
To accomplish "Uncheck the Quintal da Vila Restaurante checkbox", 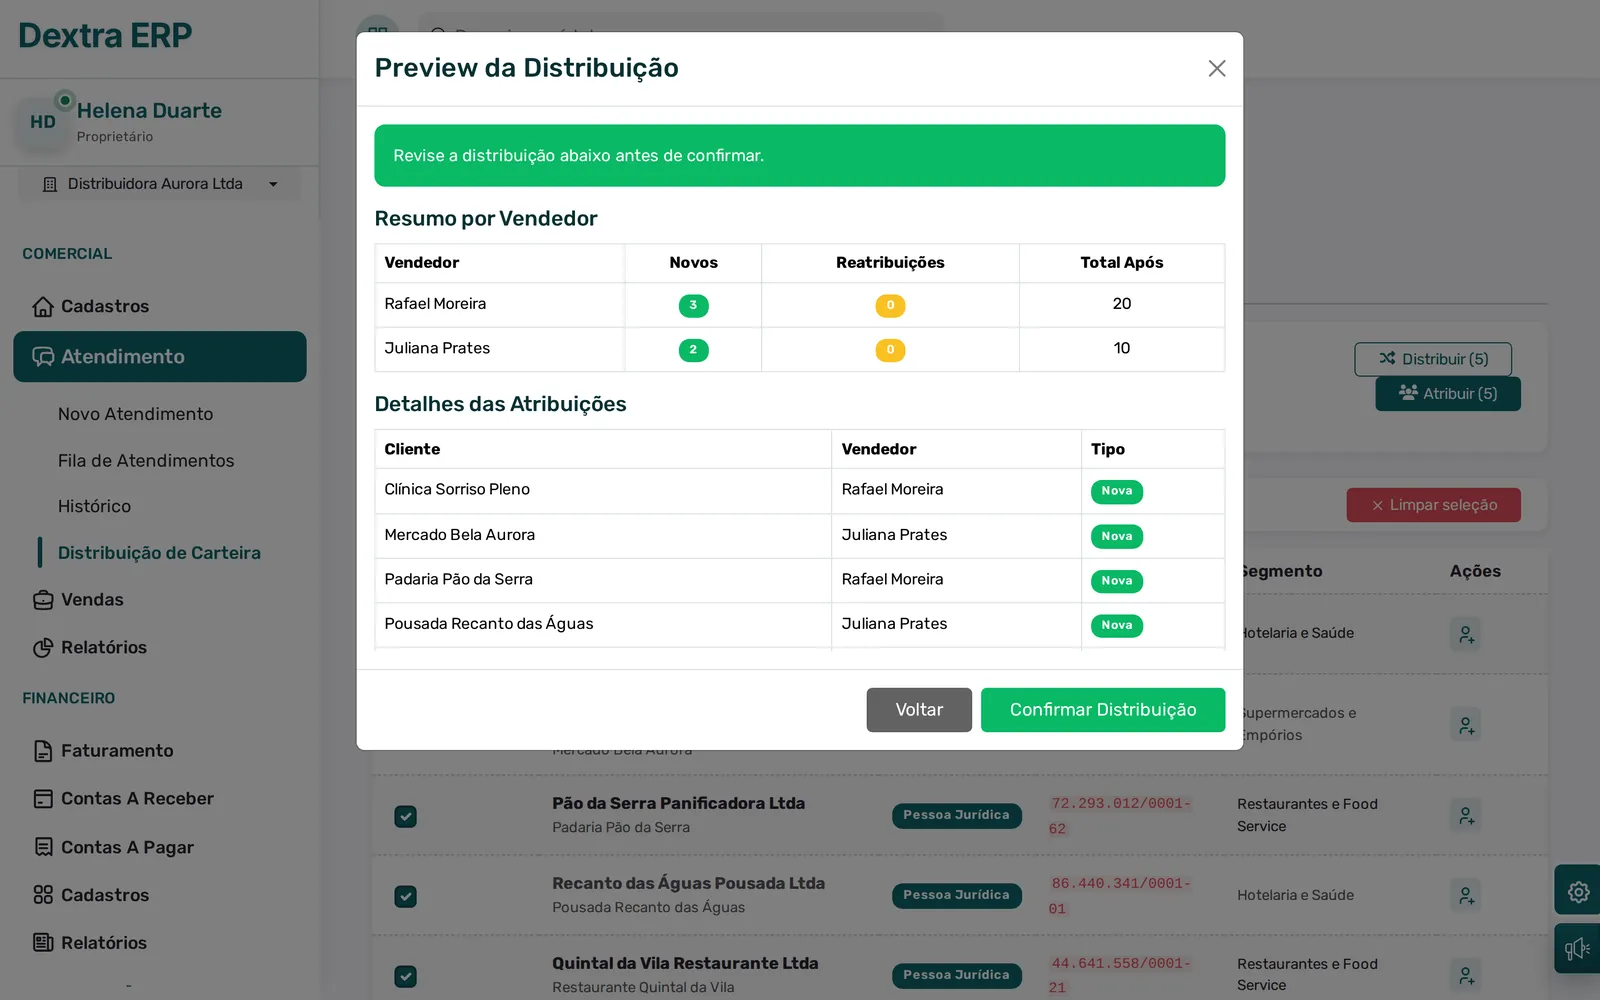I will click(x=405, y=976).
